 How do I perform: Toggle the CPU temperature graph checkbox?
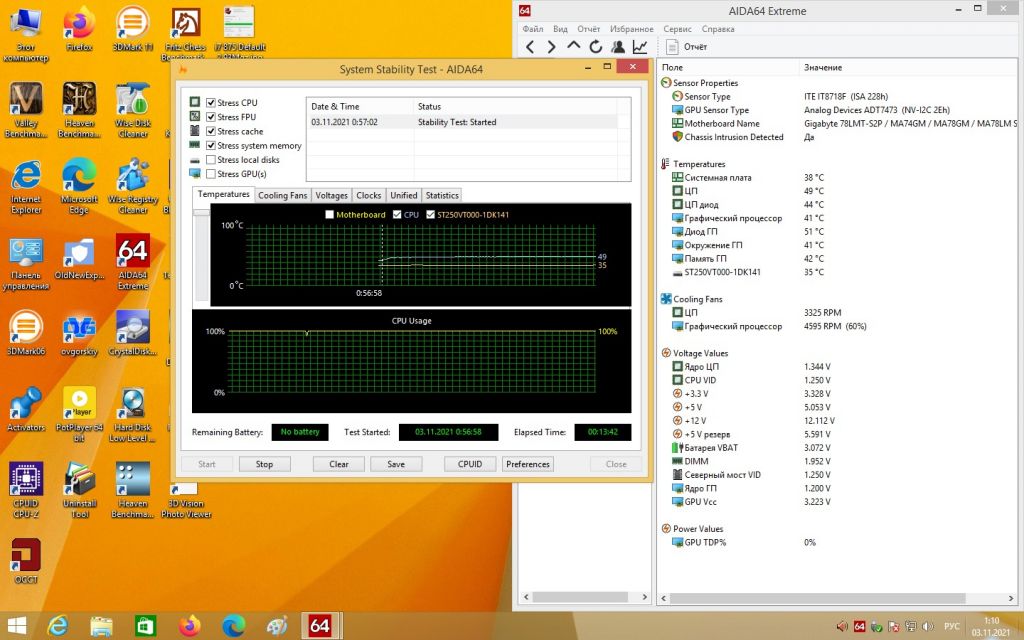pyautogui.click(x=397, y=214)
